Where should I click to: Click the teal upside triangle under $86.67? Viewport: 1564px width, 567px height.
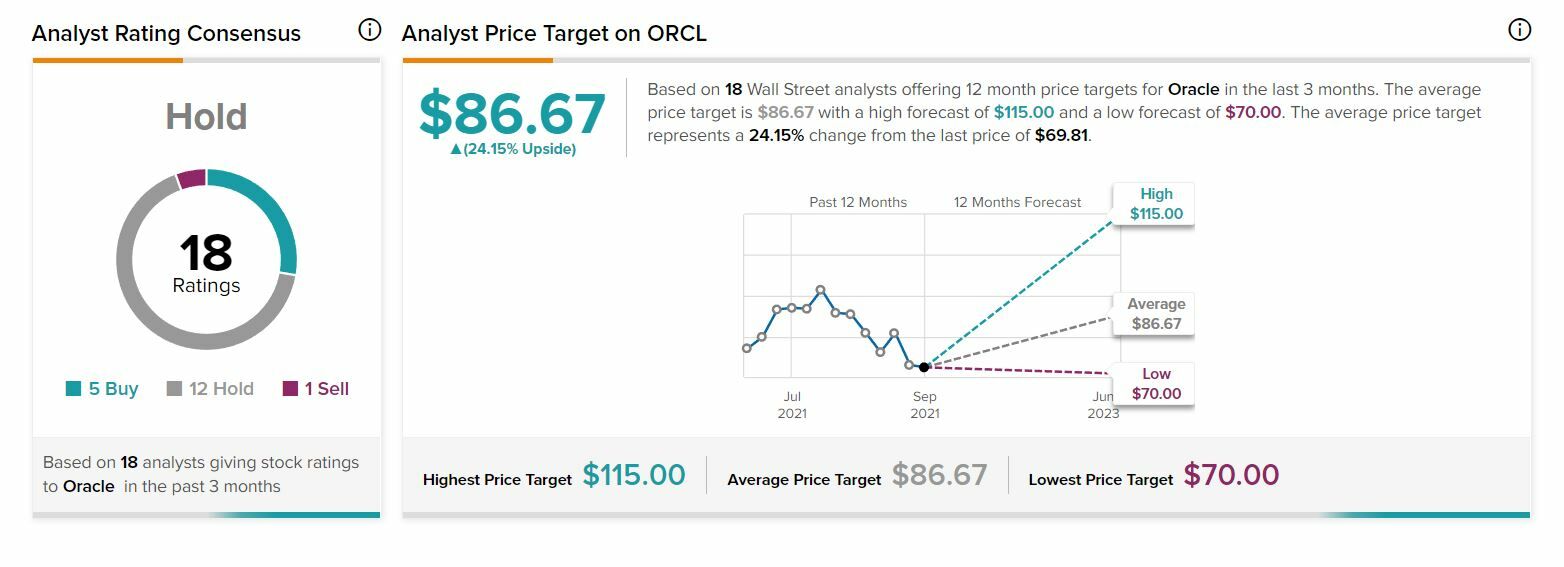[x=456, y=150]
